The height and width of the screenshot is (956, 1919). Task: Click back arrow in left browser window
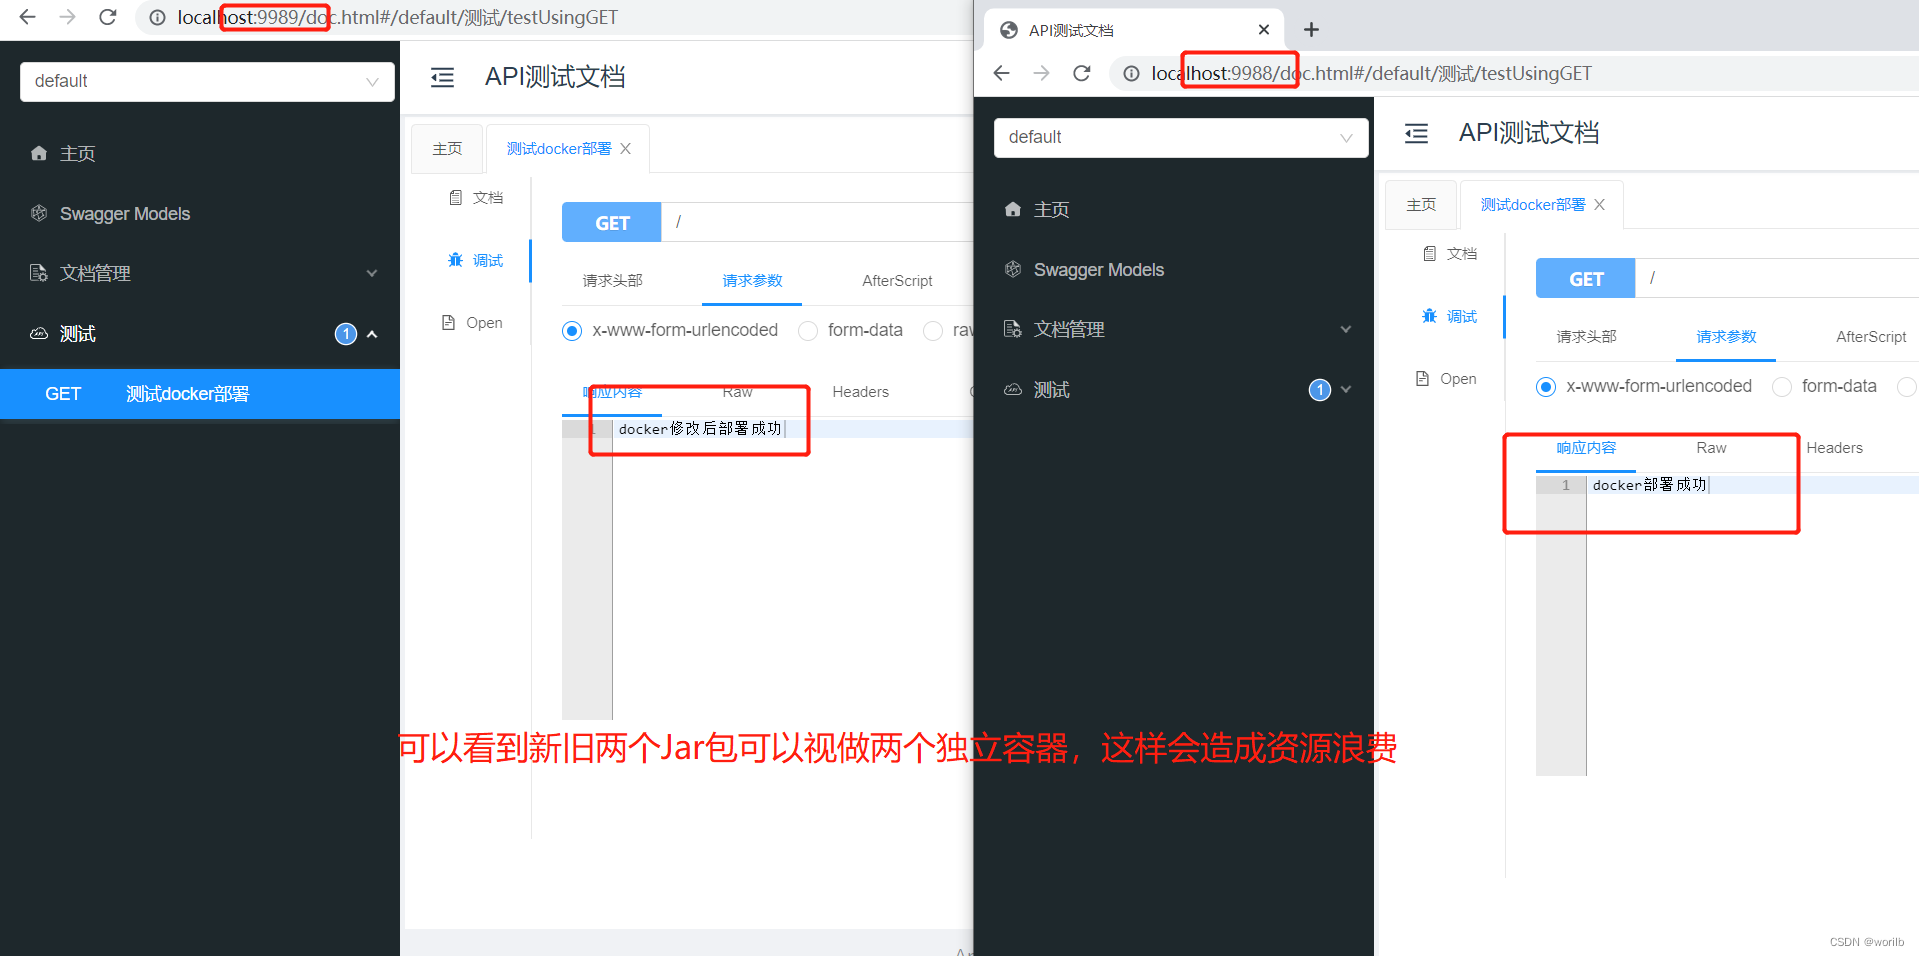27,17
